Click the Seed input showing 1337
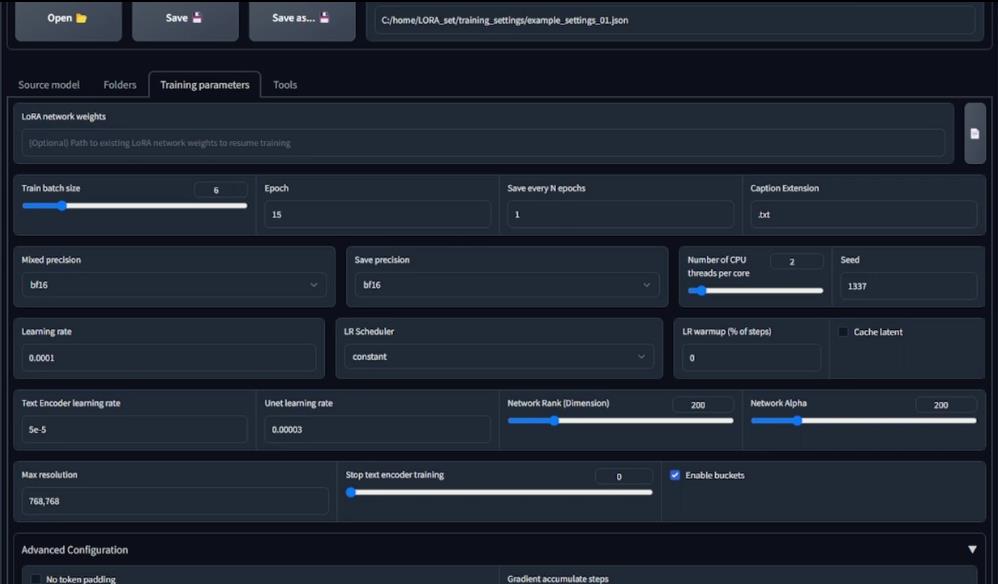The width and height of the screenshot is (998, 584). click(907, 286)
